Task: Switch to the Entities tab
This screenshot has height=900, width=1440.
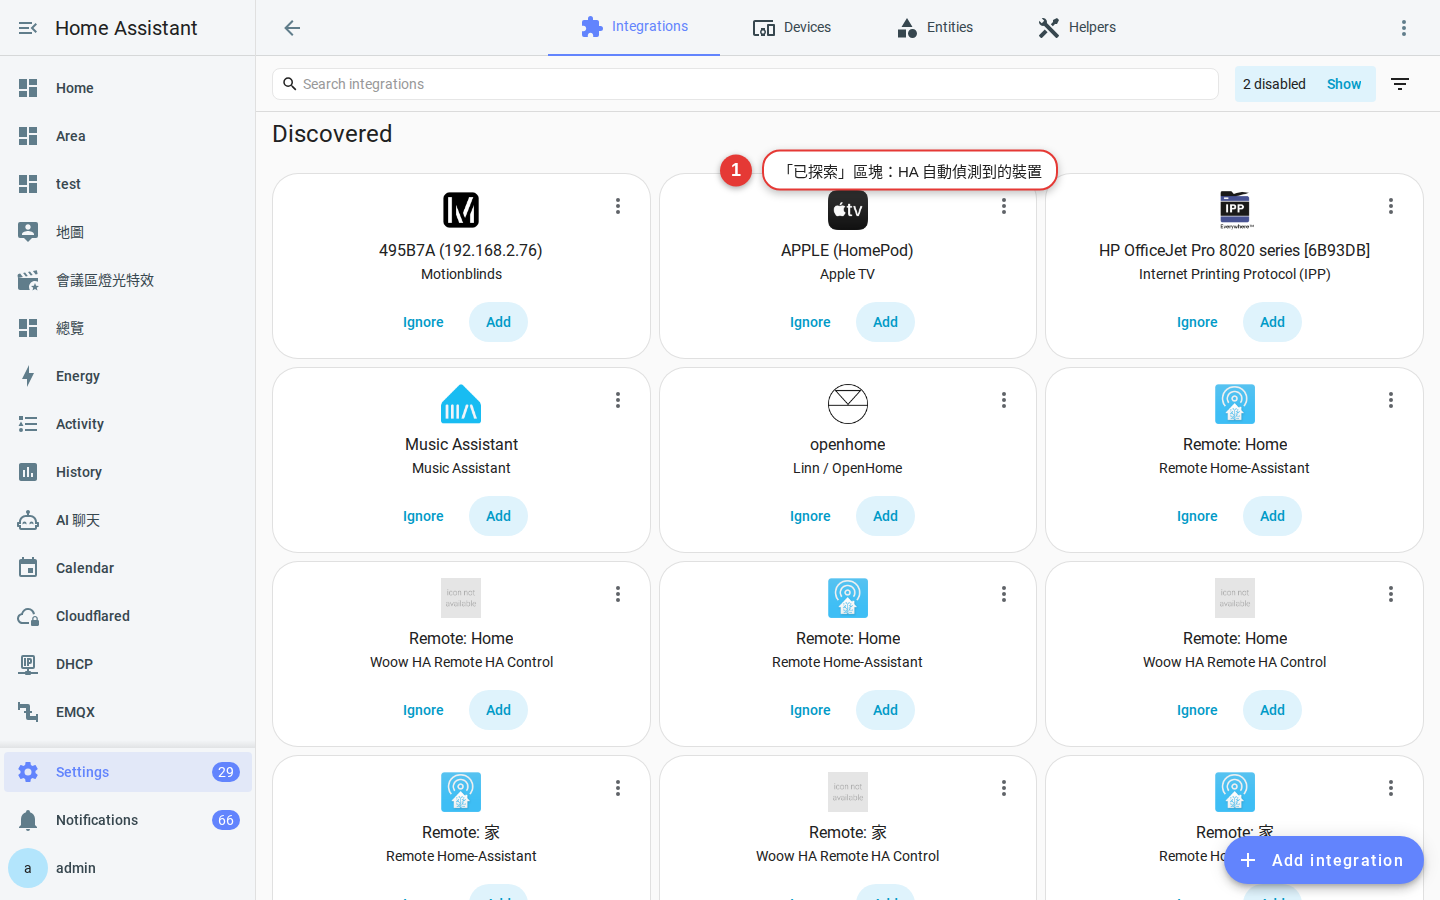Action: click(935, 27)
